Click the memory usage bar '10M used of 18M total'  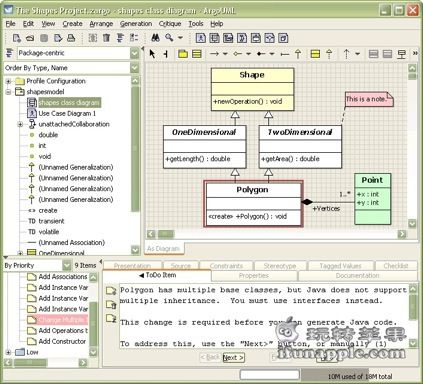360,376
